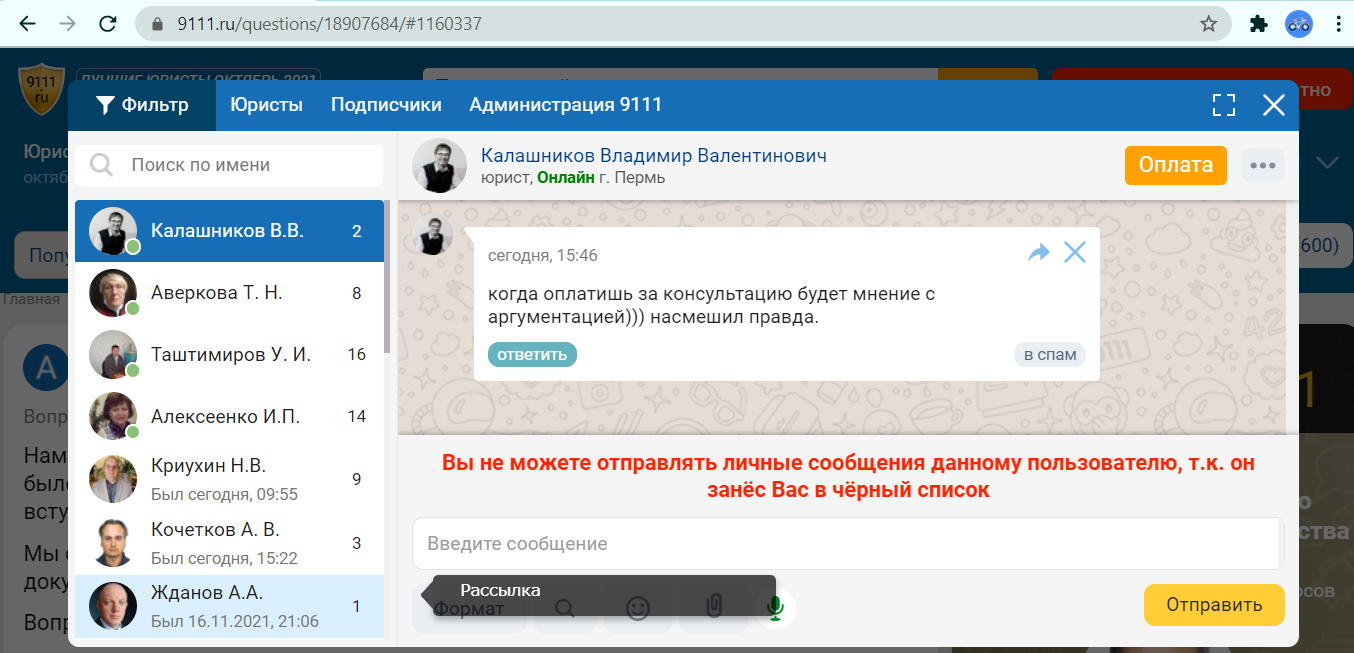Switch to the Юристы tab
The width and height of the screenshot is (1354, 653).
point(266,105)
